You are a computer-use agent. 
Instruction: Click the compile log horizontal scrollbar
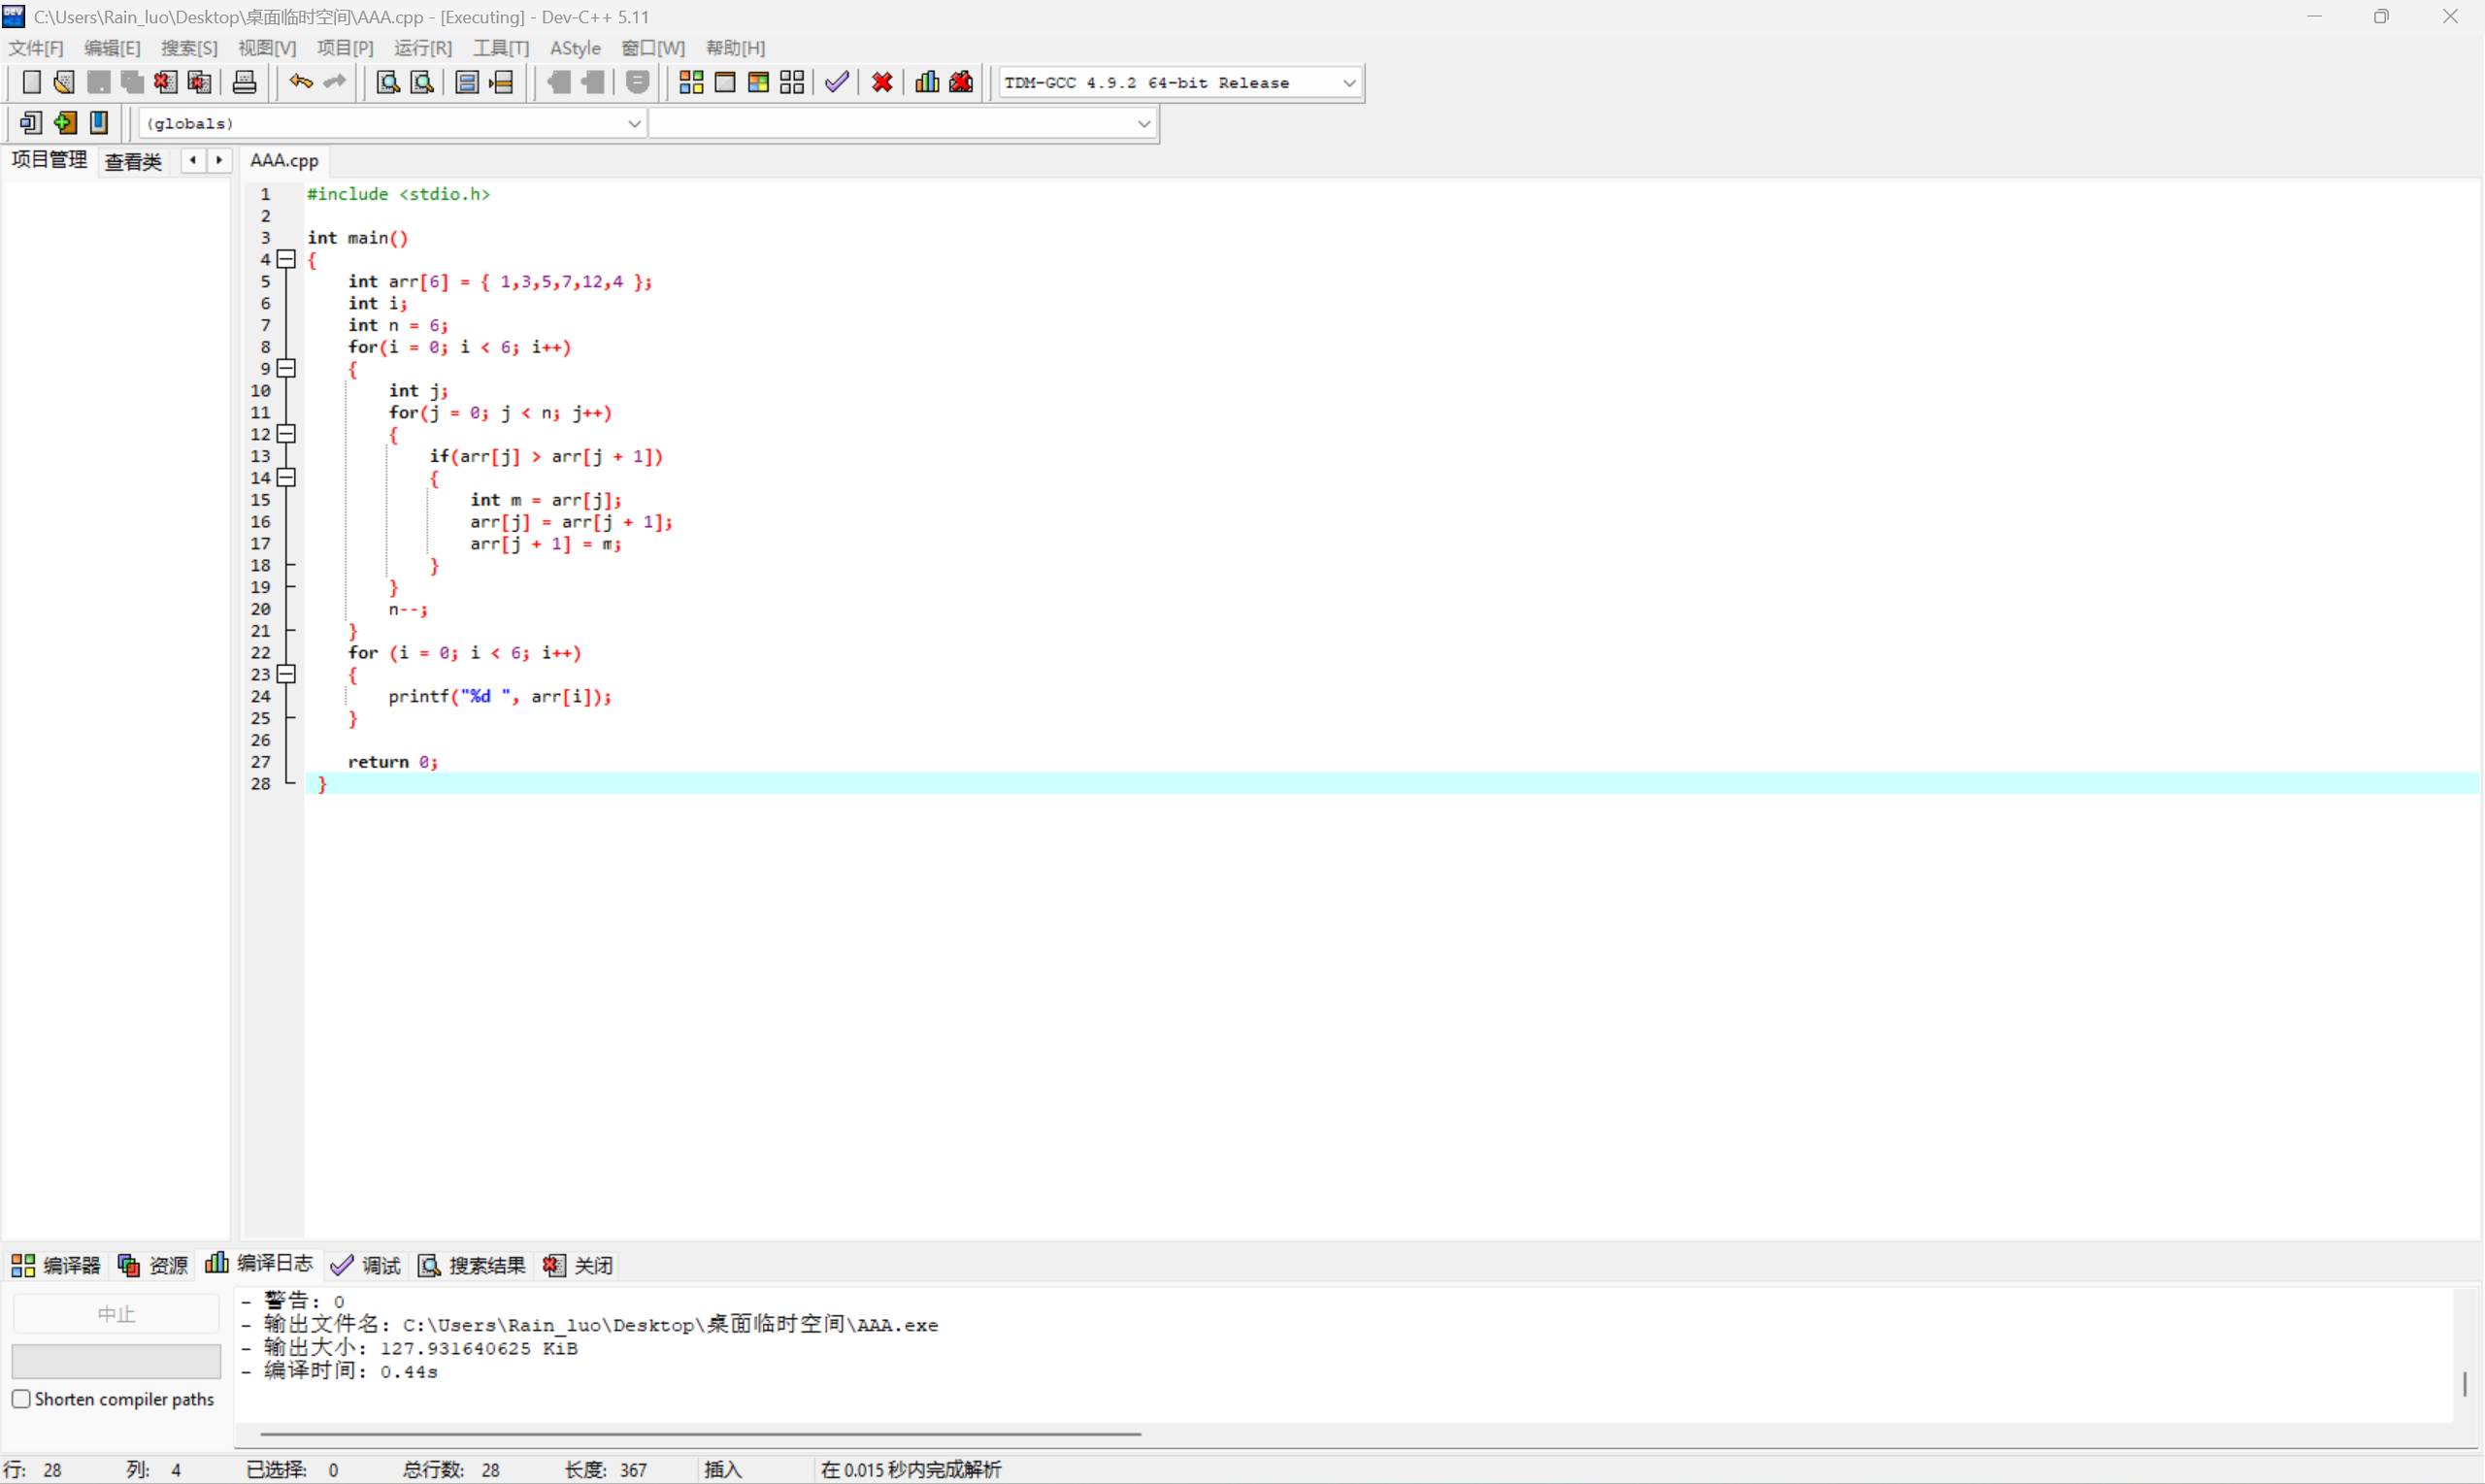(x=700, y=1434)
